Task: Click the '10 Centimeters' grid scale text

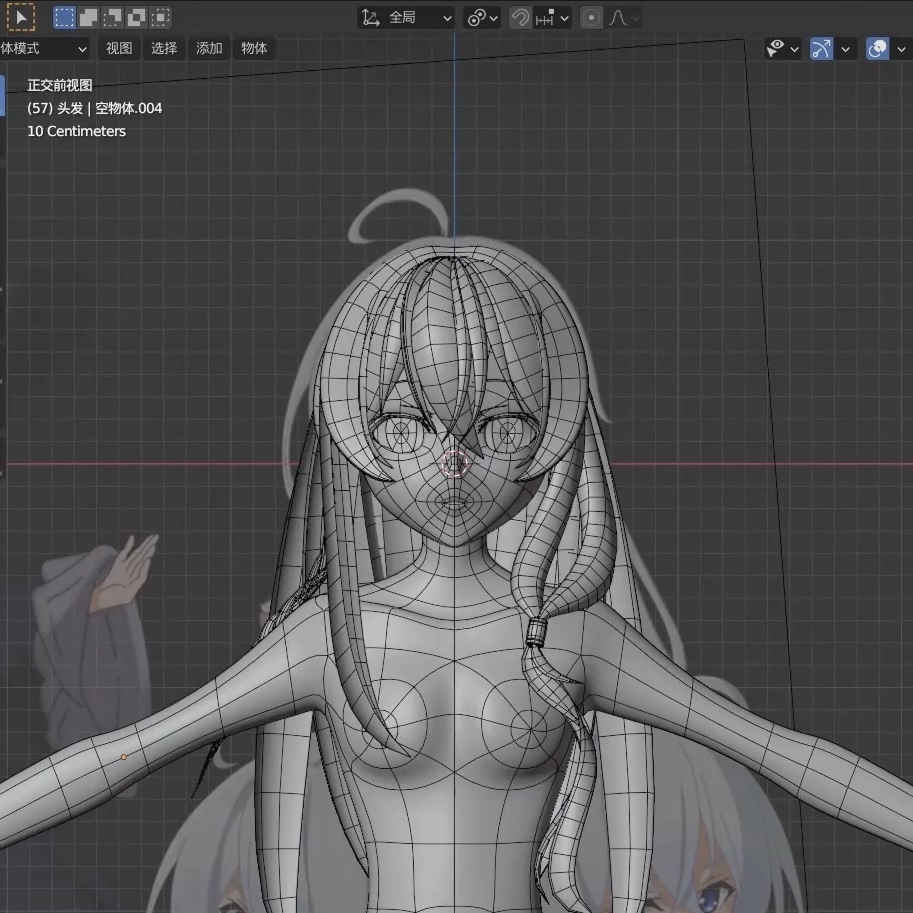Action: click(76, 131)
